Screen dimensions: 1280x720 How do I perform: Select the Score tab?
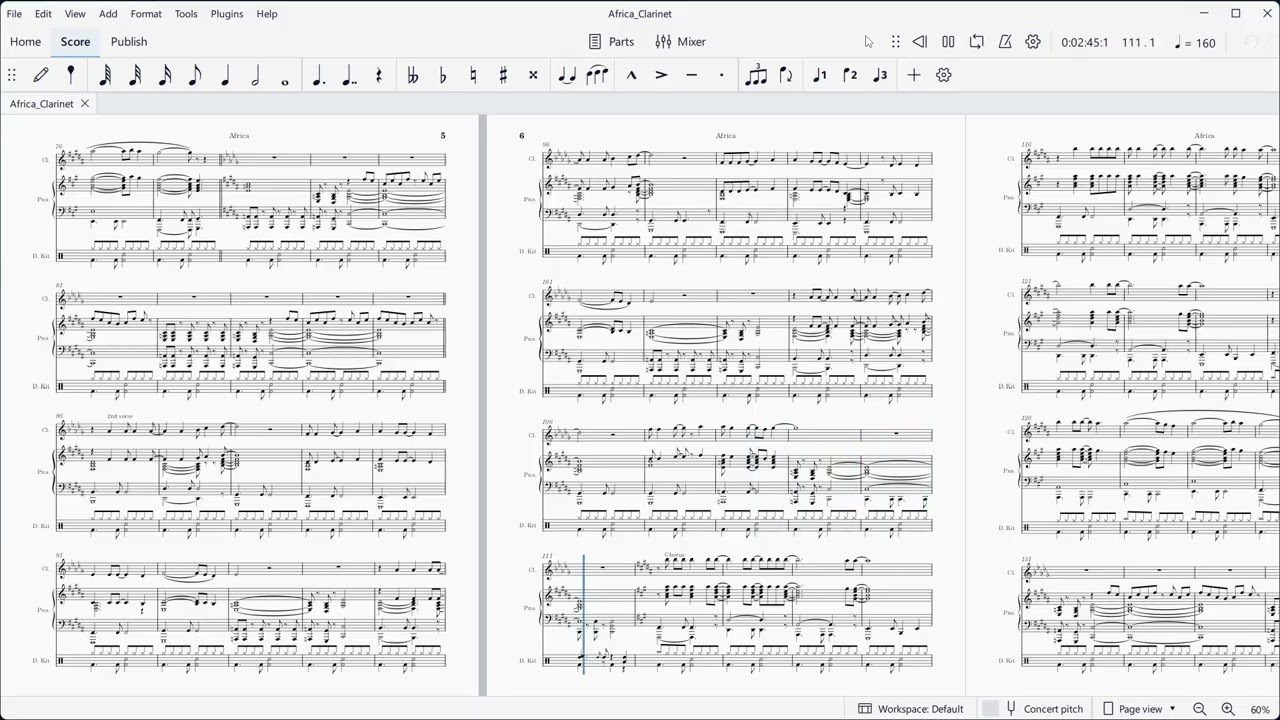[x=75, y=42]
